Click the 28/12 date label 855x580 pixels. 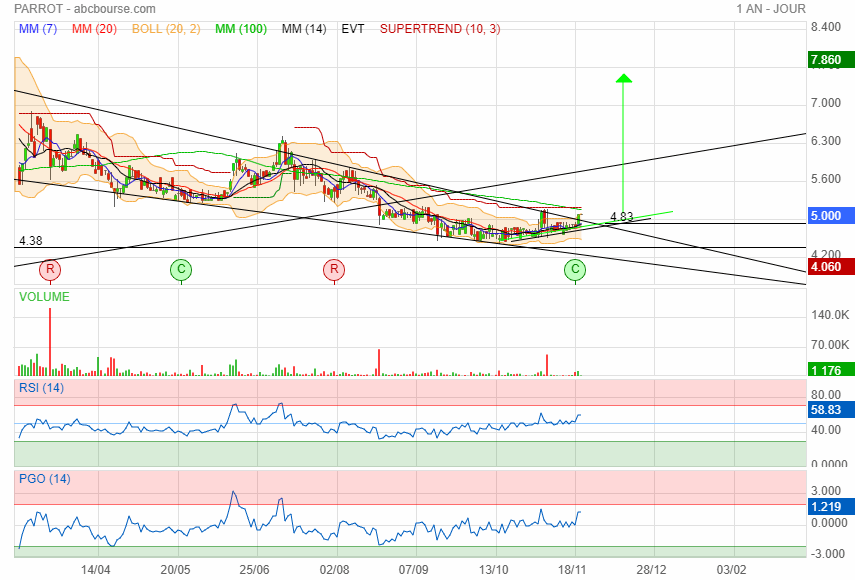(652, 570)
